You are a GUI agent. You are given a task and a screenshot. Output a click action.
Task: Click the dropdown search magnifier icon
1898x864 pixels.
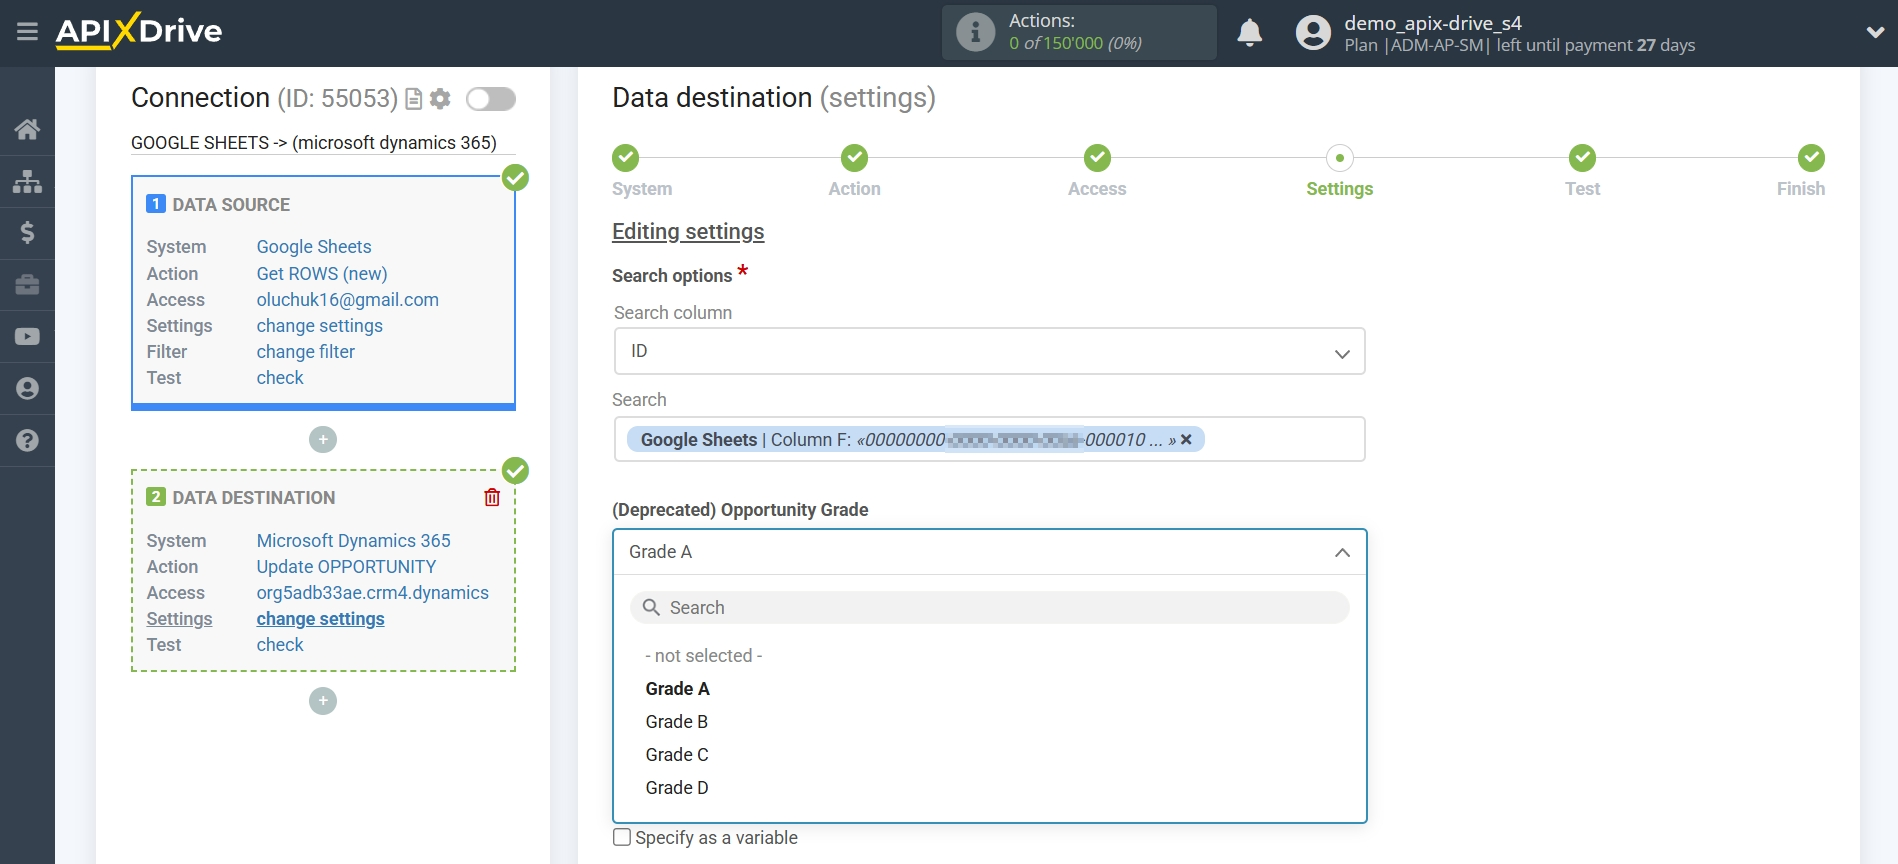pyautogui.click(x=651, y=608)
